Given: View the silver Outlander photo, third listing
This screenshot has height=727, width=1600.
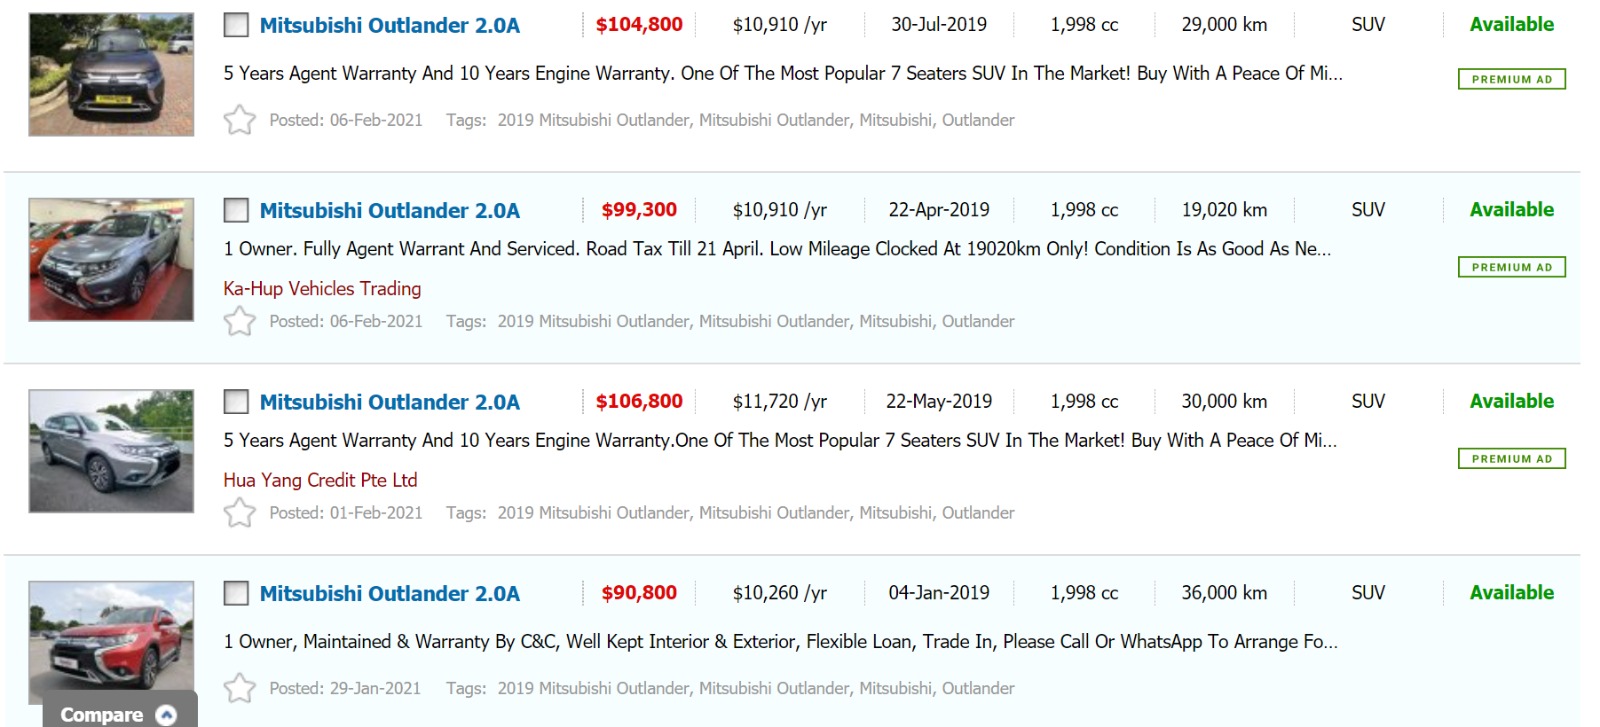Looking at the screenshot, I should [x=111, y=451].
